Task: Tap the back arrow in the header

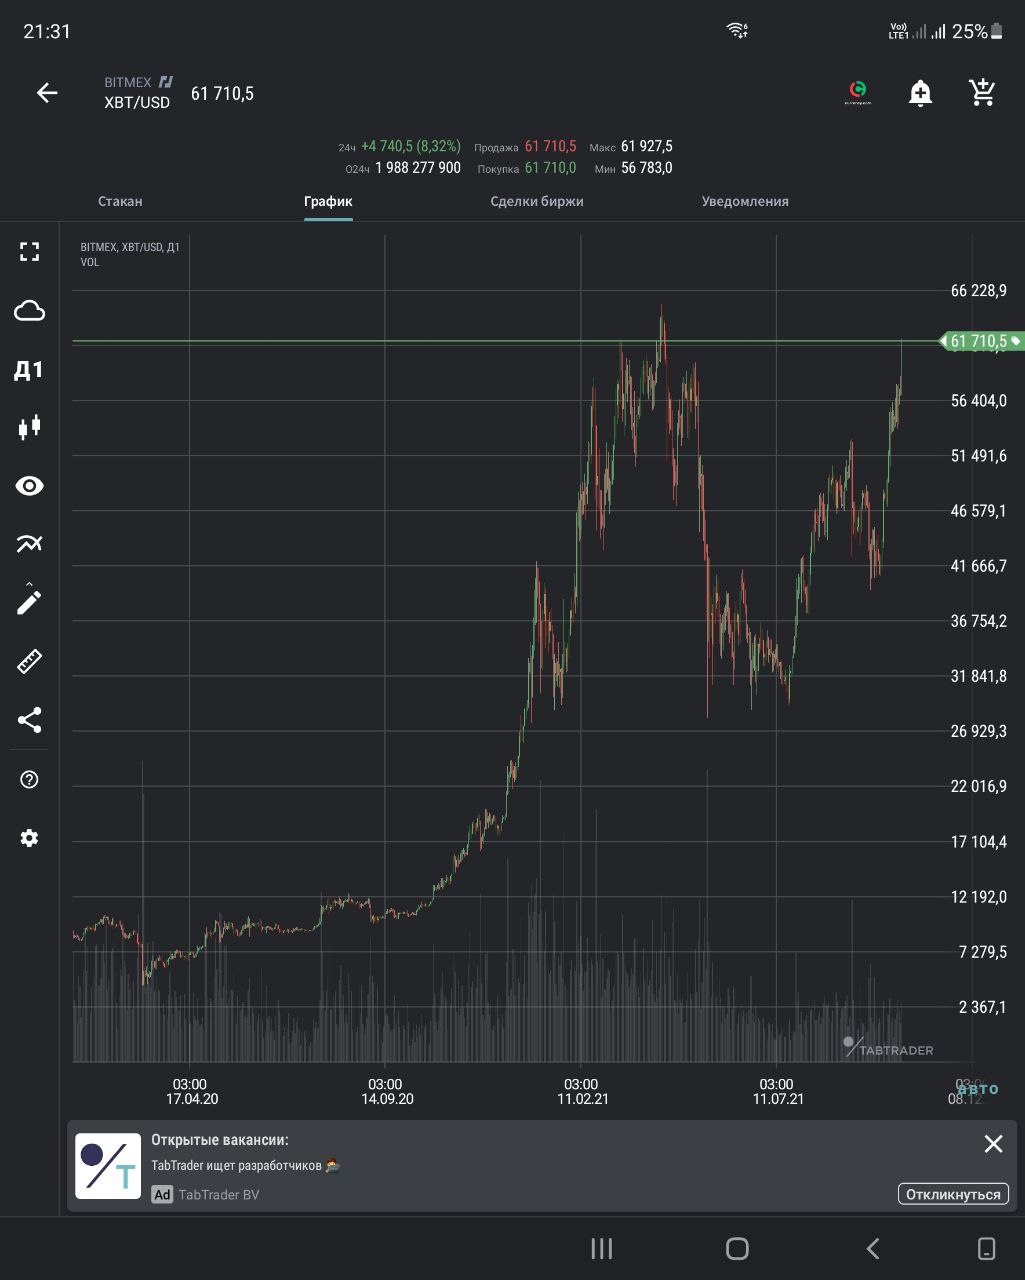Action: 47,93
